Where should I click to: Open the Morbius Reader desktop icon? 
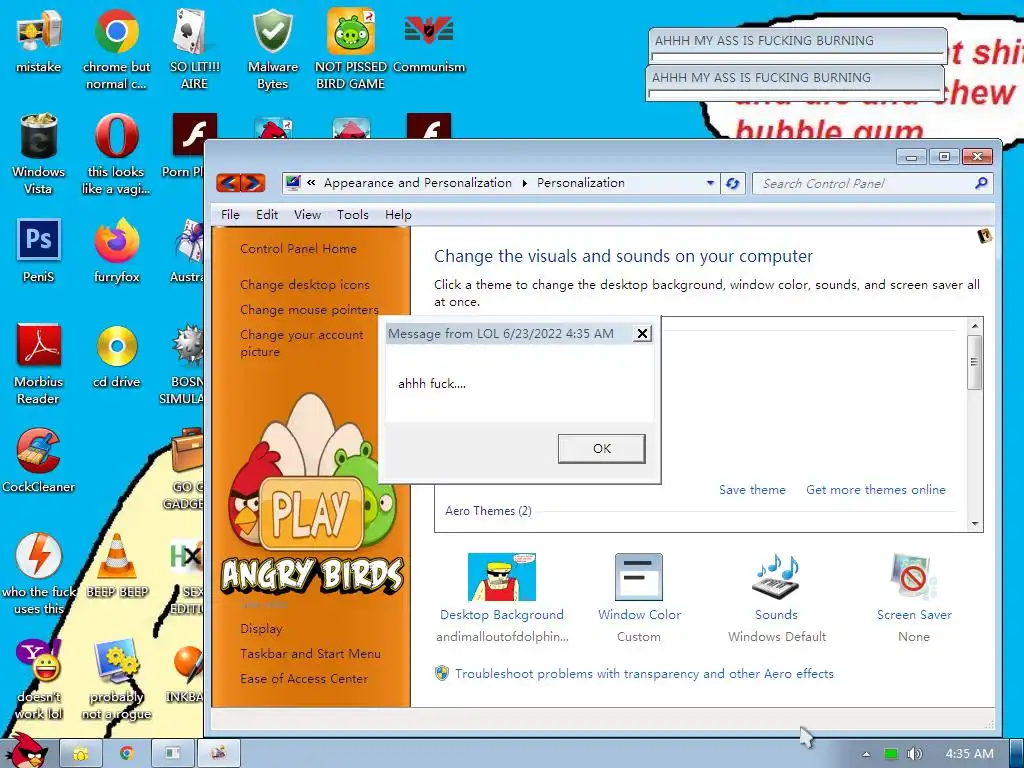point(39,364)
